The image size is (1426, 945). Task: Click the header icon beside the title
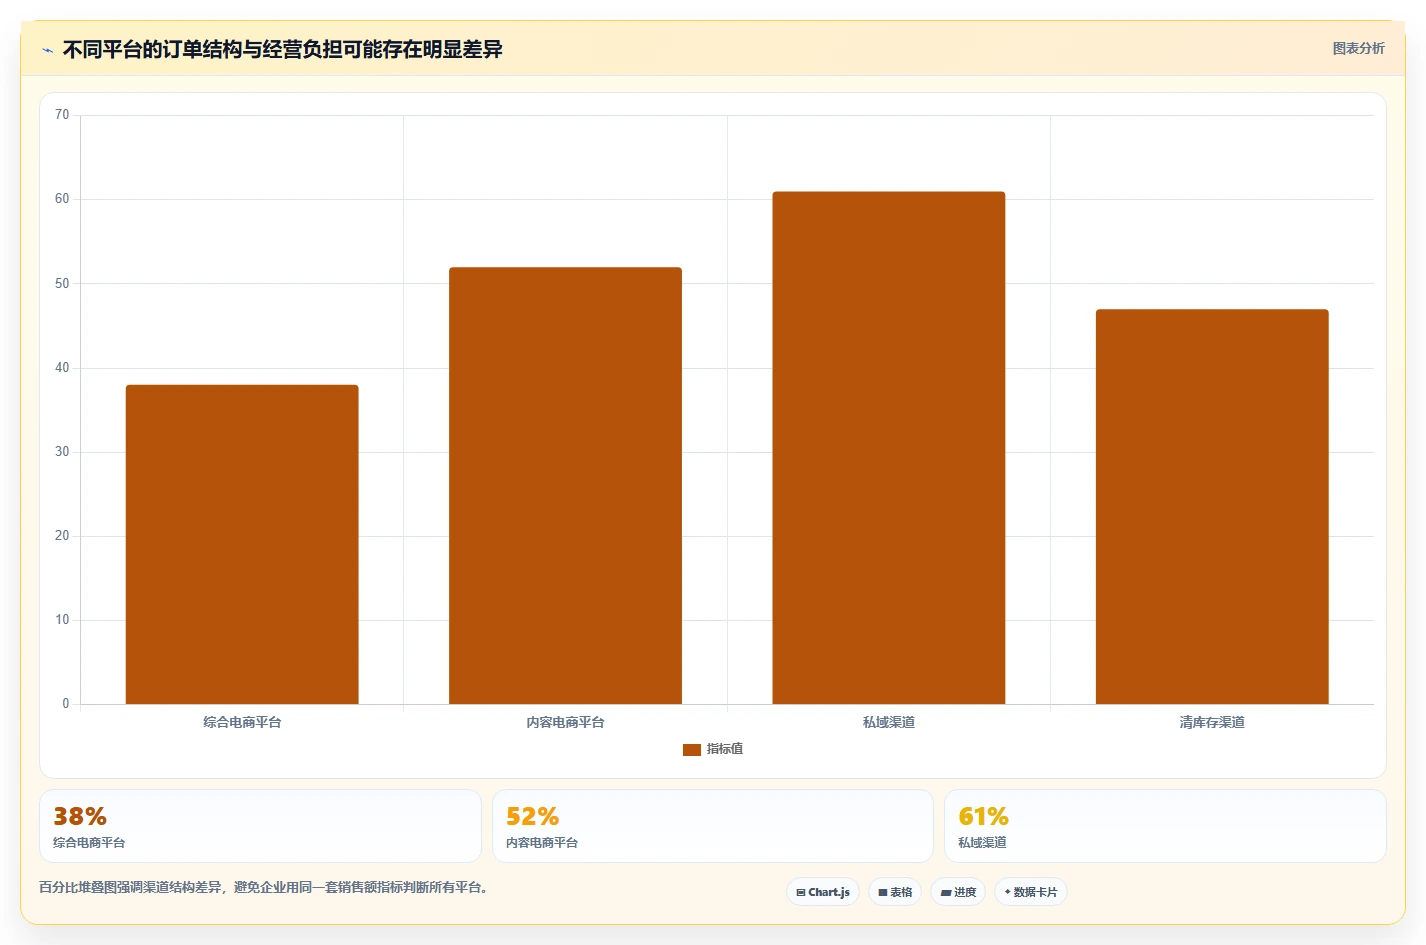point(47,50)
